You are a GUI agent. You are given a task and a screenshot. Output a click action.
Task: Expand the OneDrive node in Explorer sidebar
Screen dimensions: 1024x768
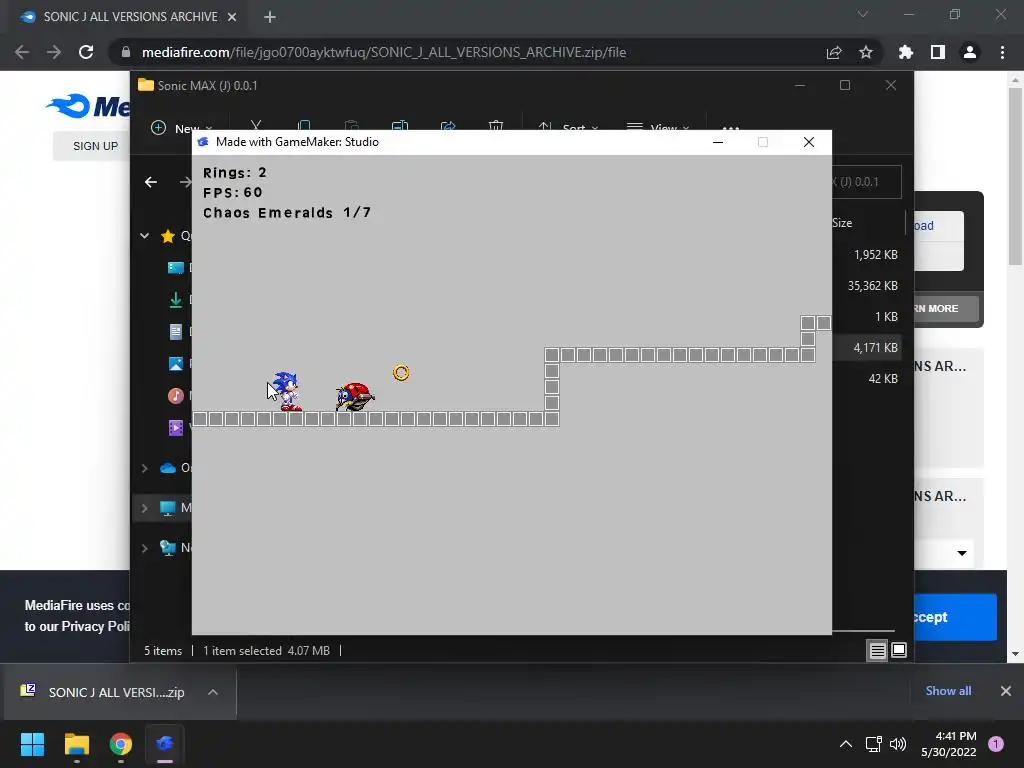pos(144,468)
